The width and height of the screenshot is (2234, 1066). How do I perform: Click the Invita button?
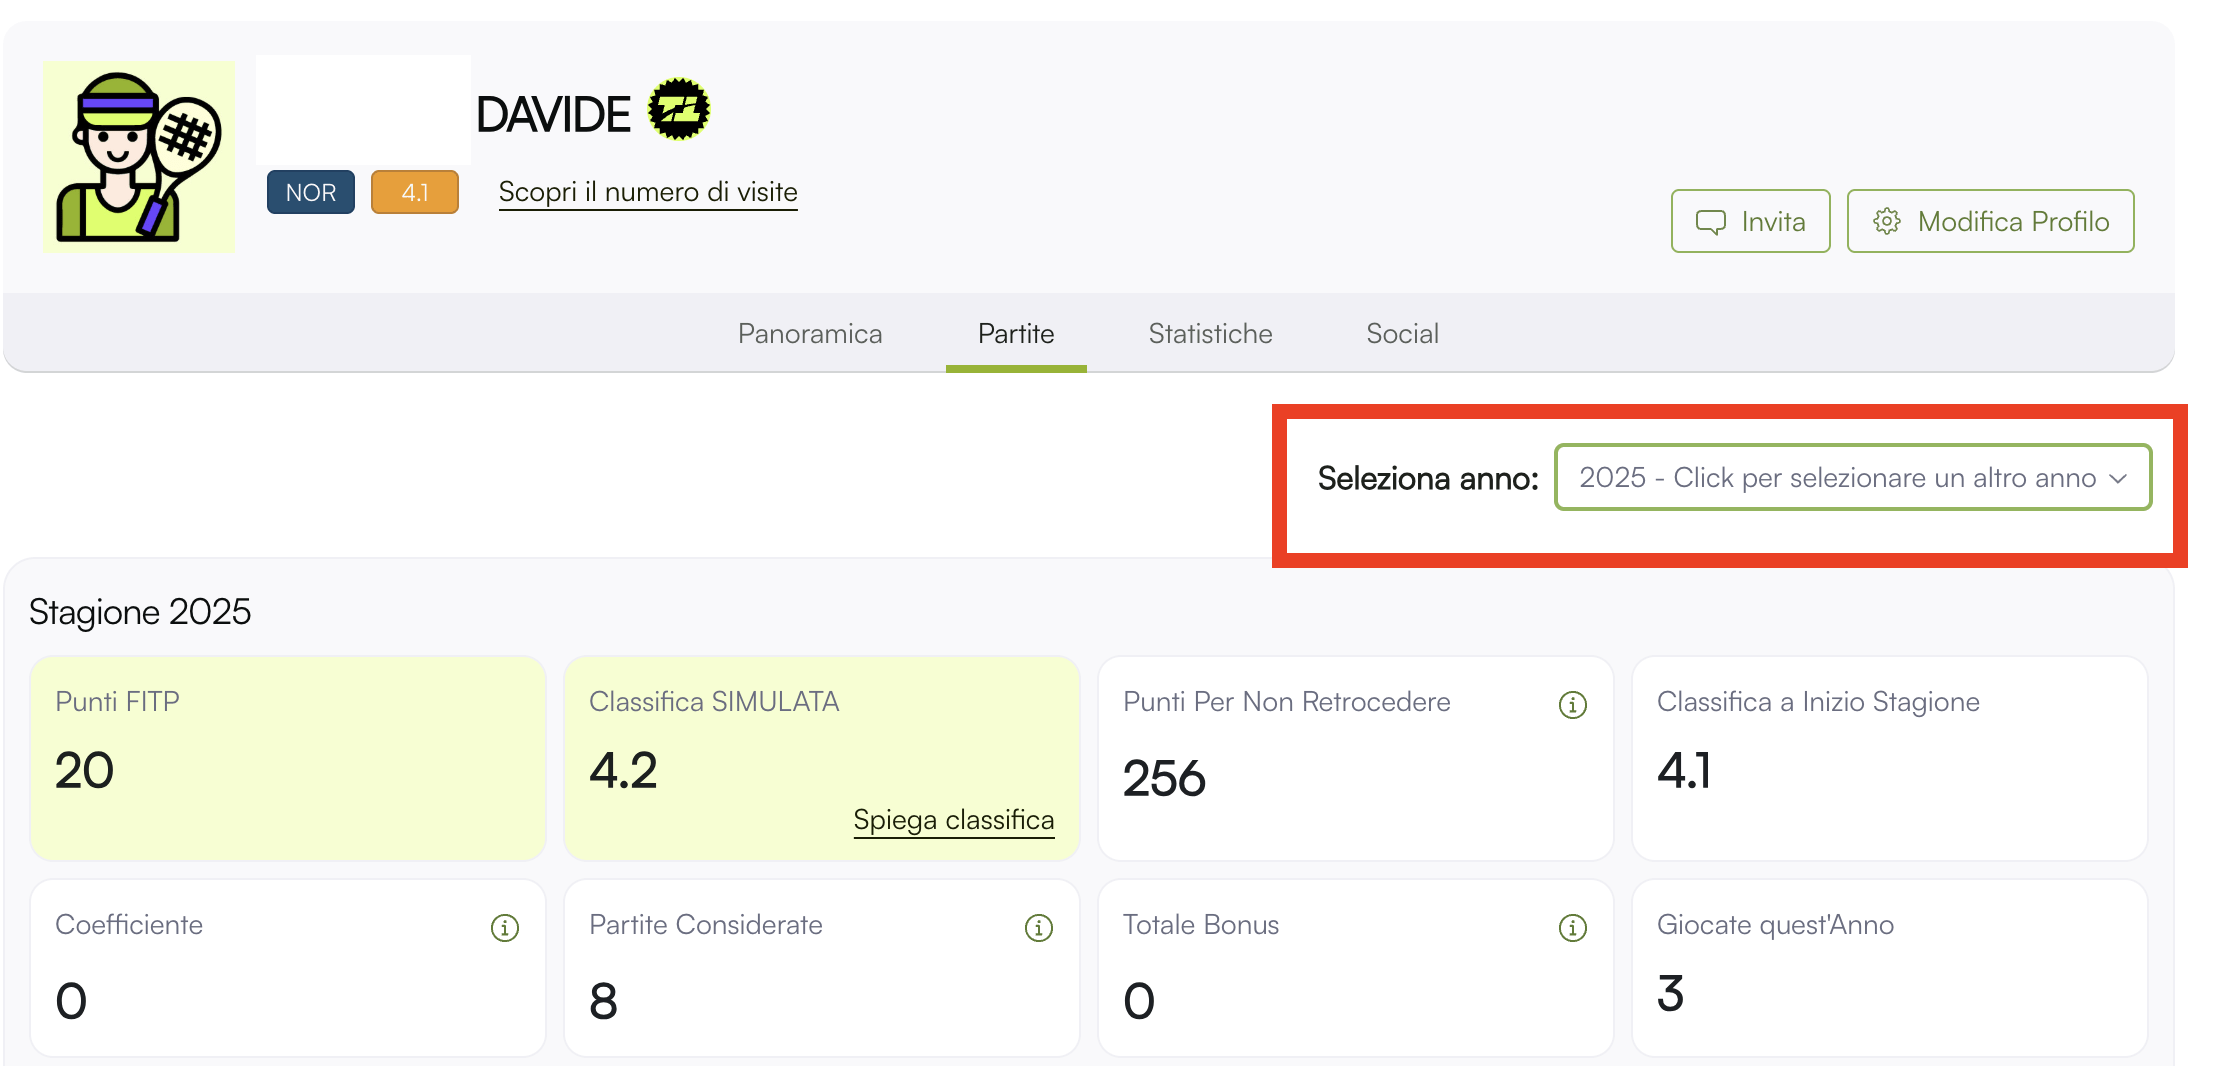point(1750,221)
